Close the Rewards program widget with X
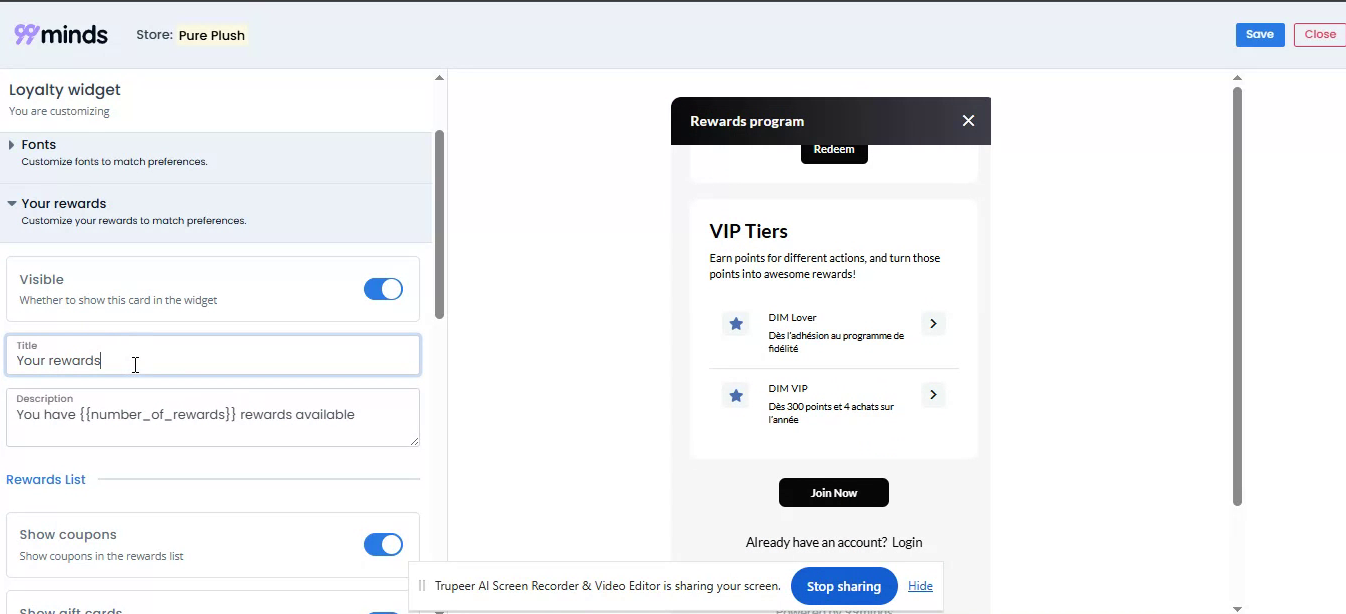 [x=968, y=121]
